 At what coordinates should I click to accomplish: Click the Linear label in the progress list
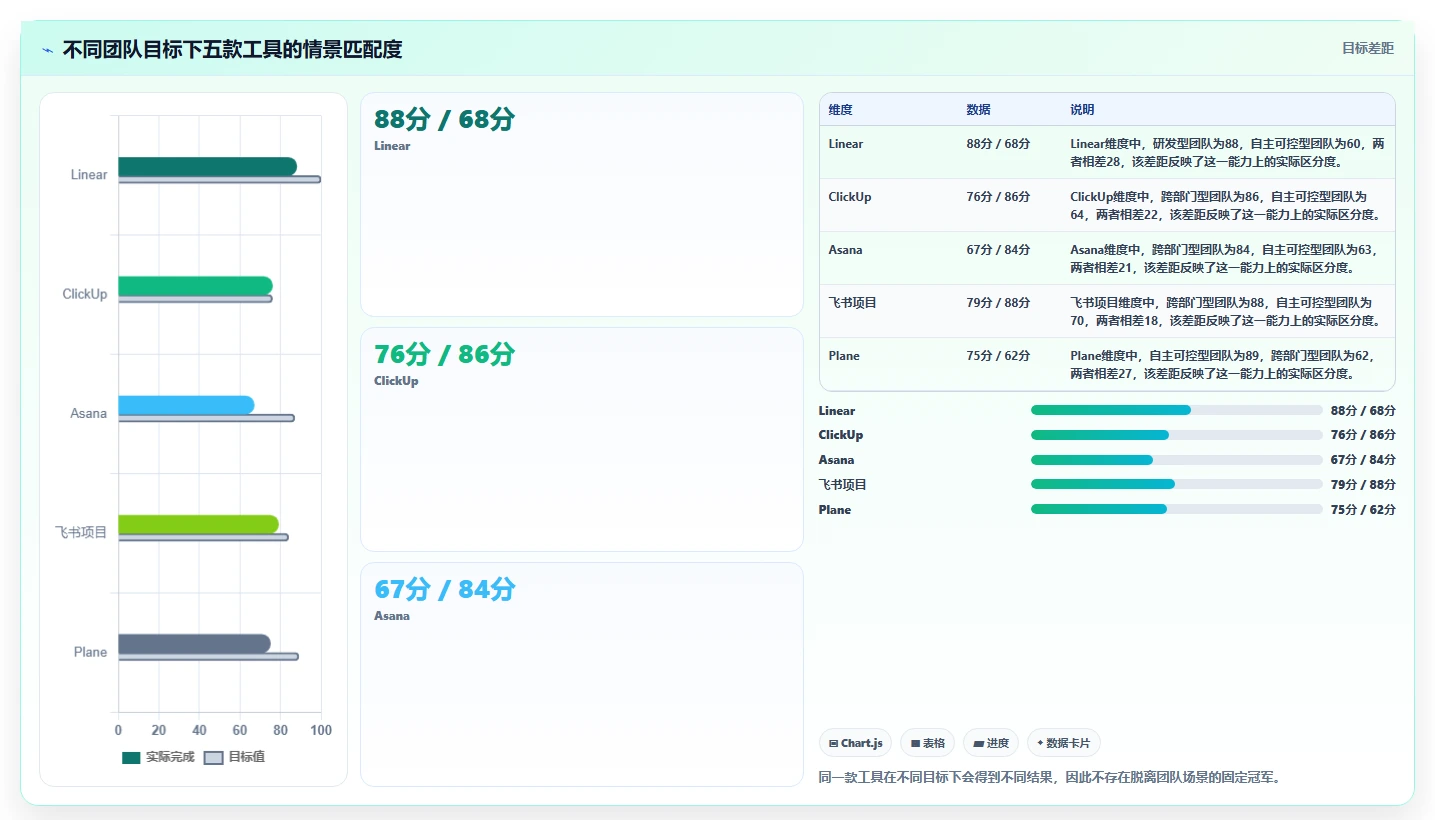[837, 411]
